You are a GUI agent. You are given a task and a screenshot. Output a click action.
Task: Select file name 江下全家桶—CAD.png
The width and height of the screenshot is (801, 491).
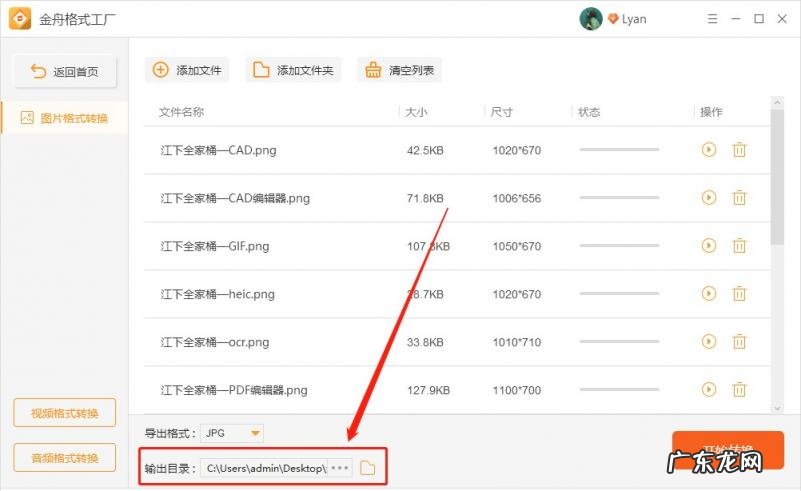(x=218, y=150)
